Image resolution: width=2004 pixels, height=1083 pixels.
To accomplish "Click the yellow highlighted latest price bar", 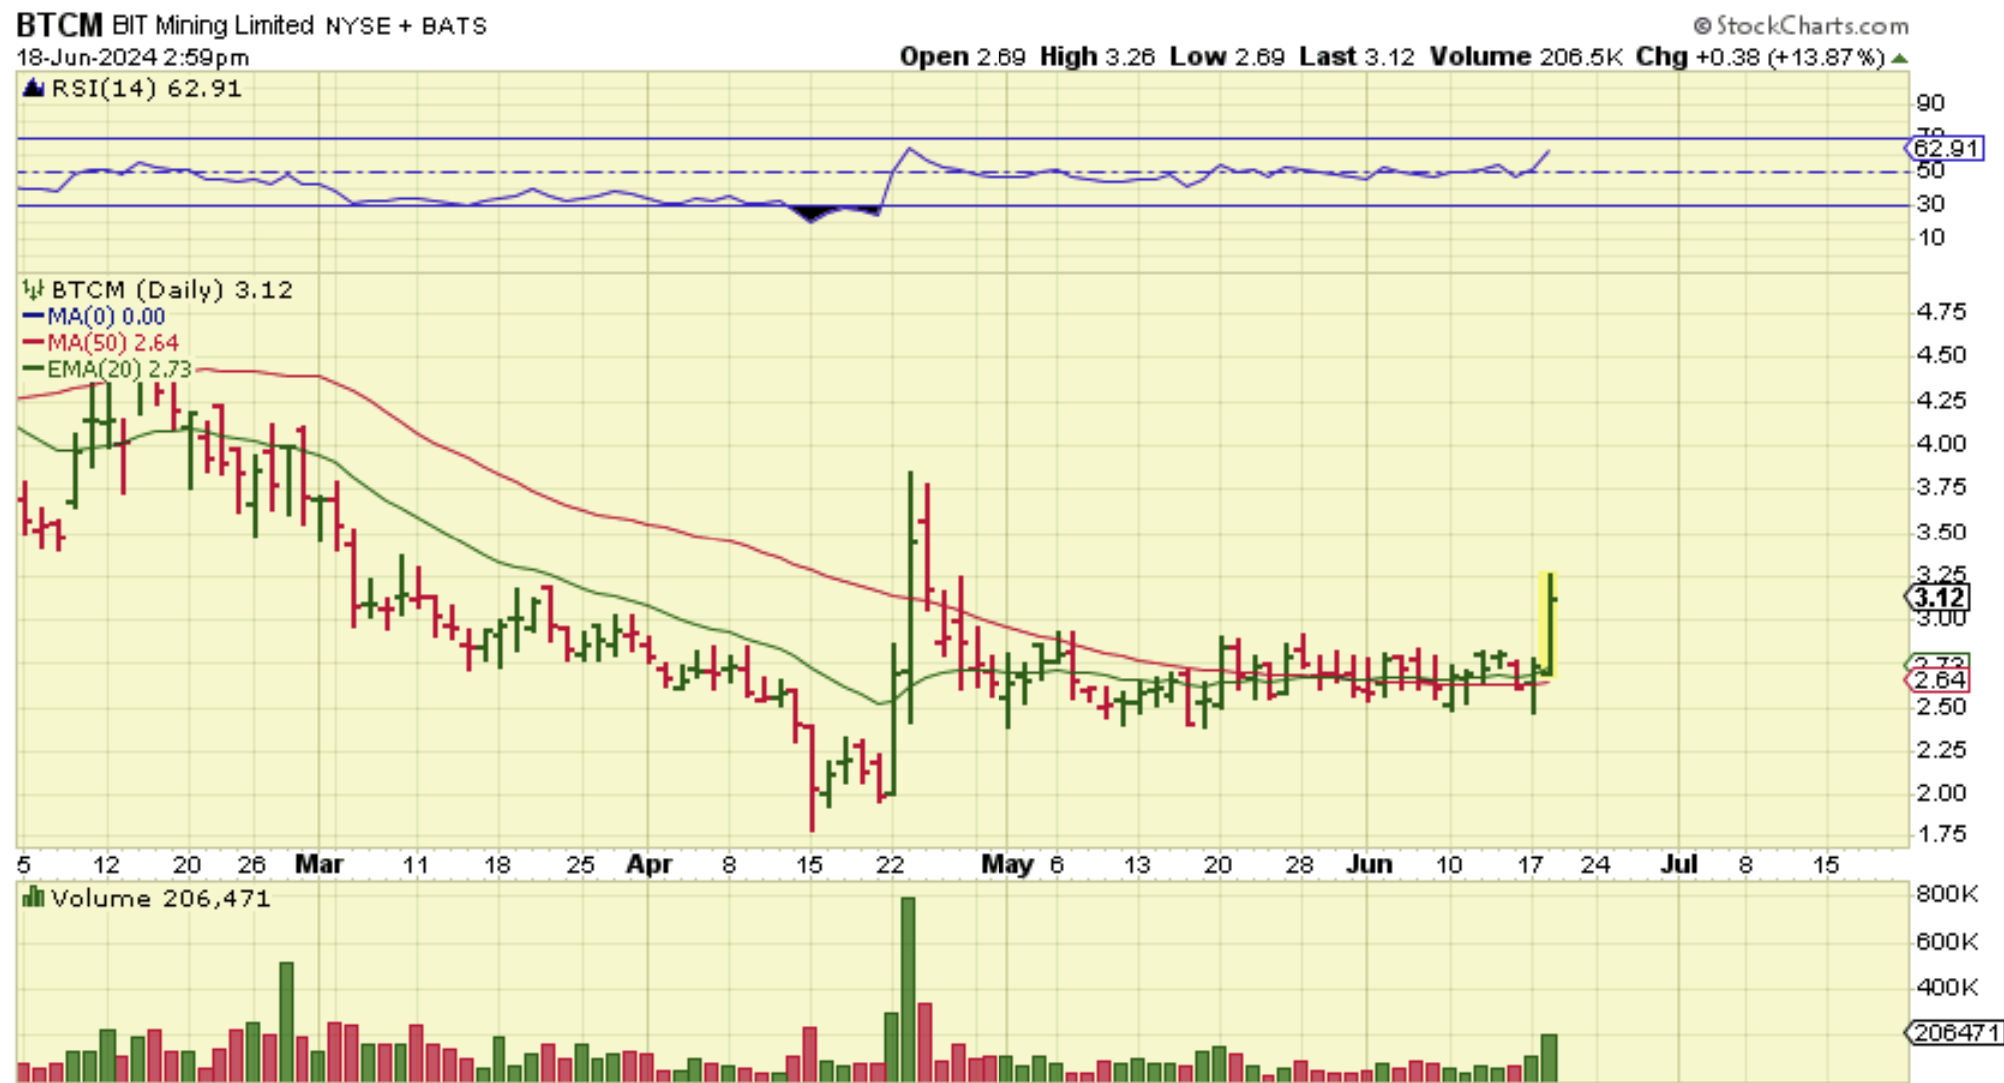I will pos(1548,625).
